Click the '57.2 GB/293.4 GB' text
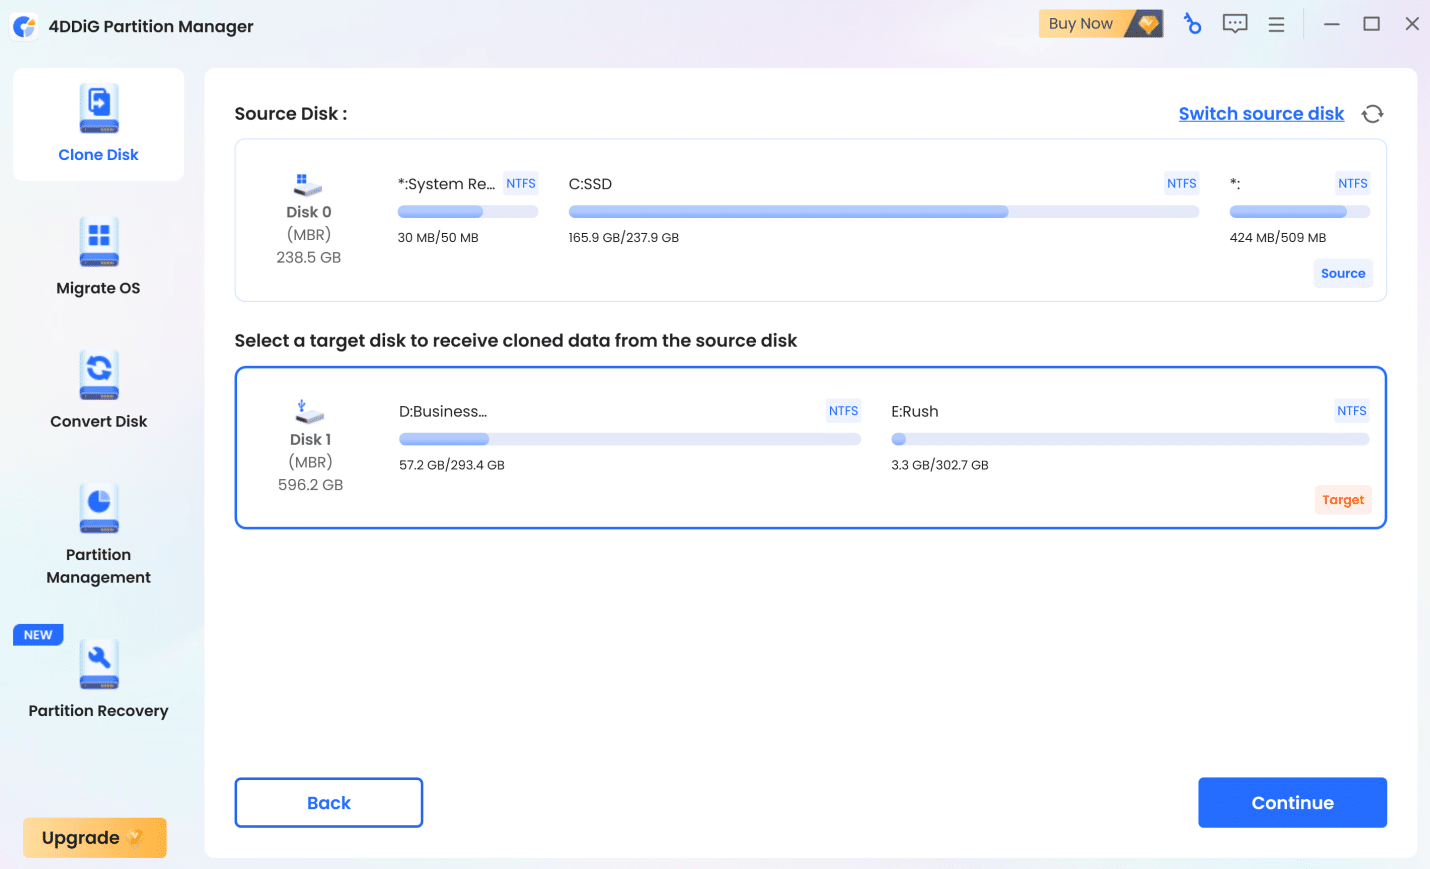Image resolution: width=1430 pixels, height=869 pixels. click(452, 465)
